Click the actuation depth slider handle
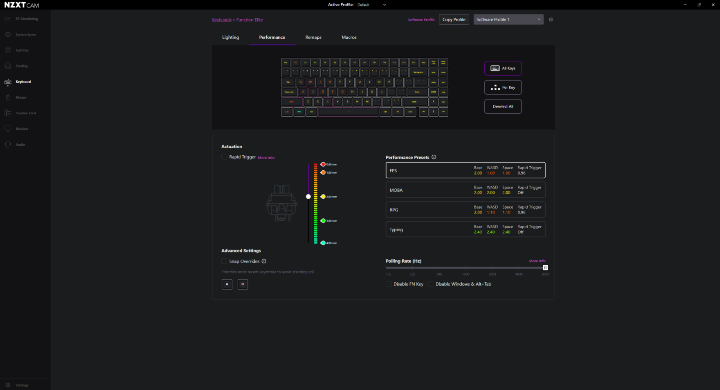This screenshot has height=390, width=720. pyautogui.click(x=308, y=197)
